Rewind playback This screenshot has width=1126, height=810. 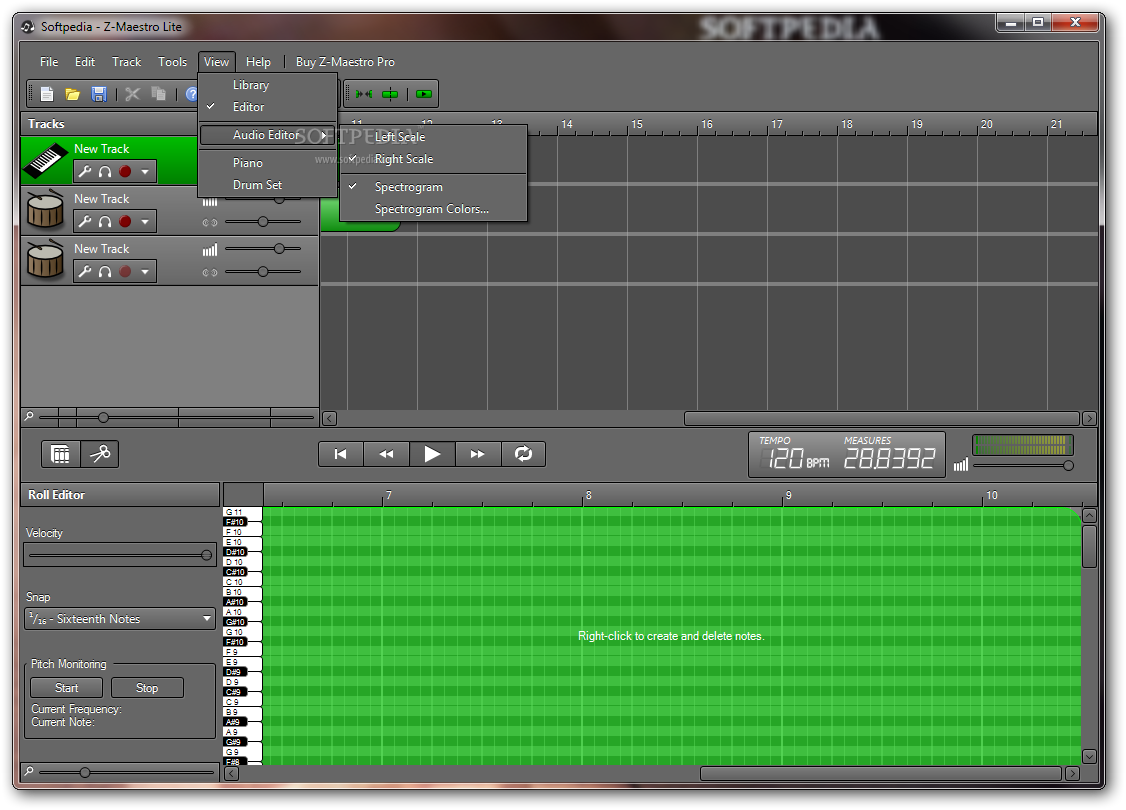click(x=386, y=454)
